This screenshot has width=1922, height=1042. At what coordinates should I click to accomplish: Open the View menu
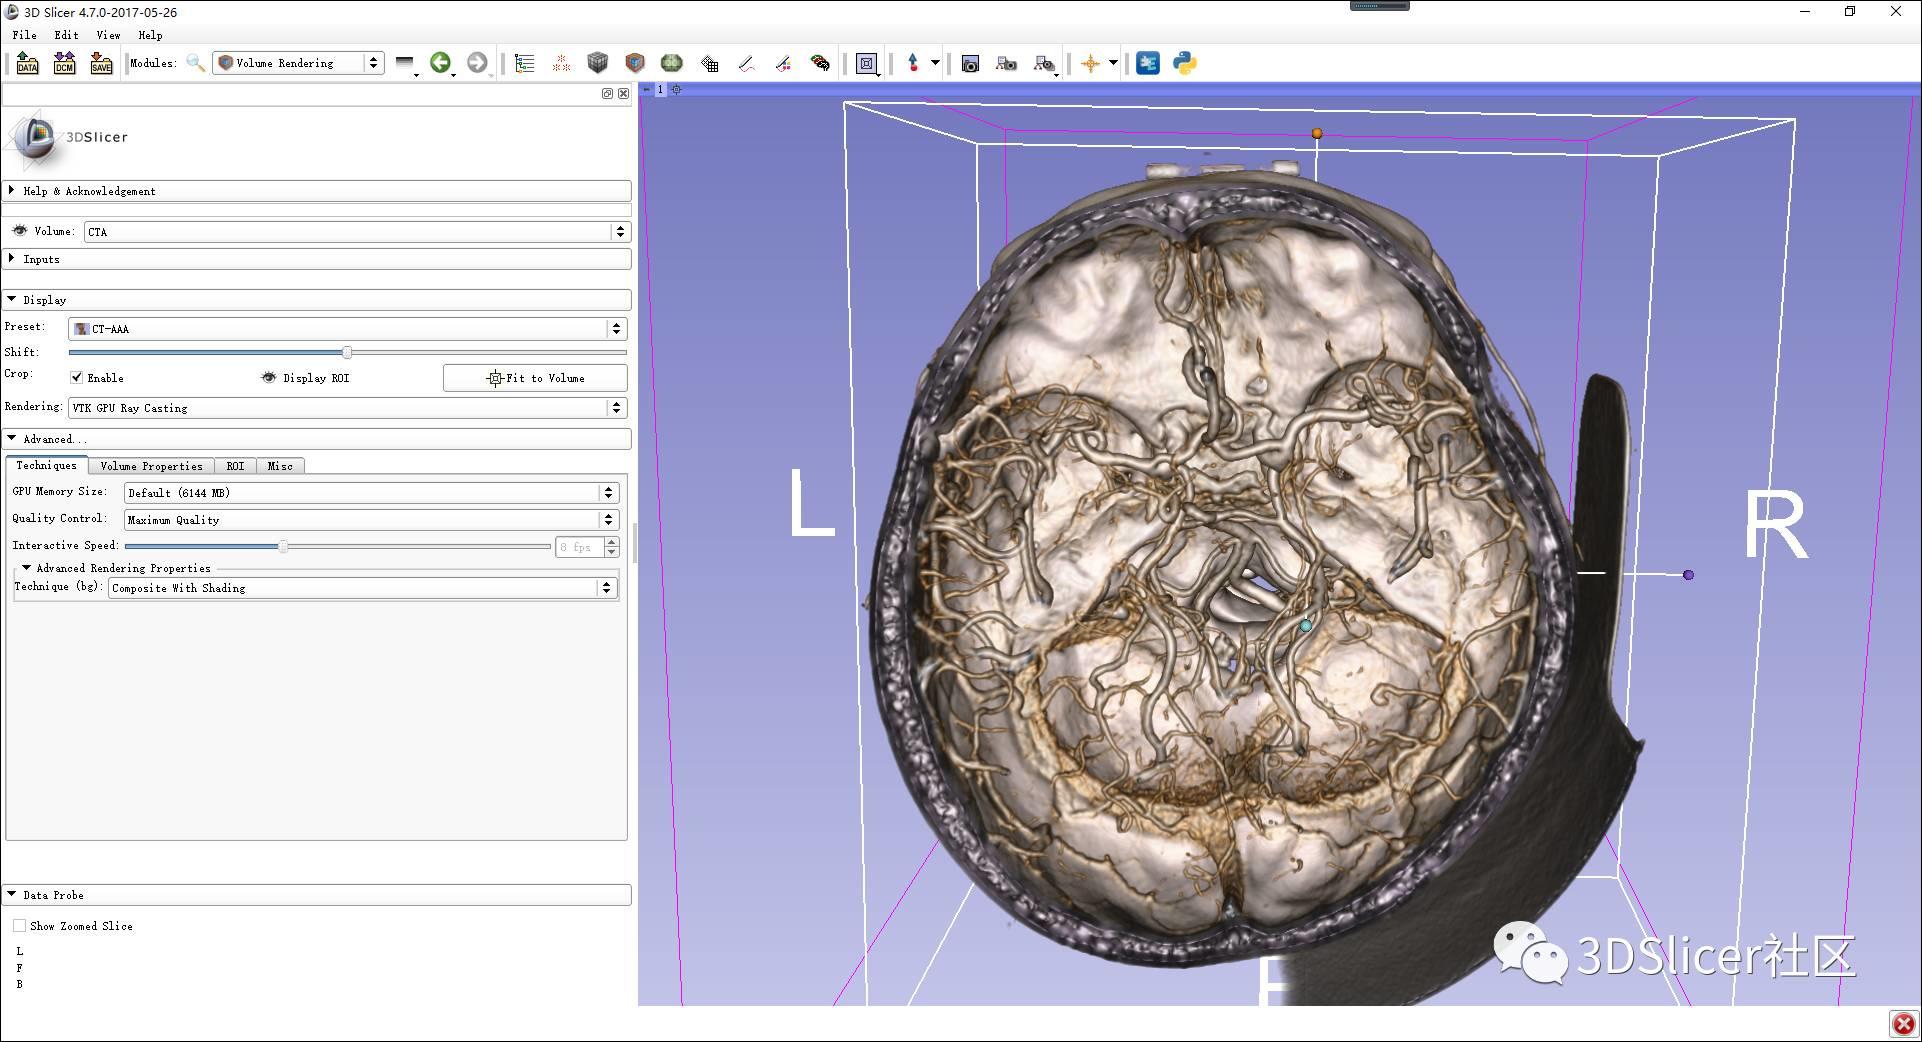click(108, 35)
